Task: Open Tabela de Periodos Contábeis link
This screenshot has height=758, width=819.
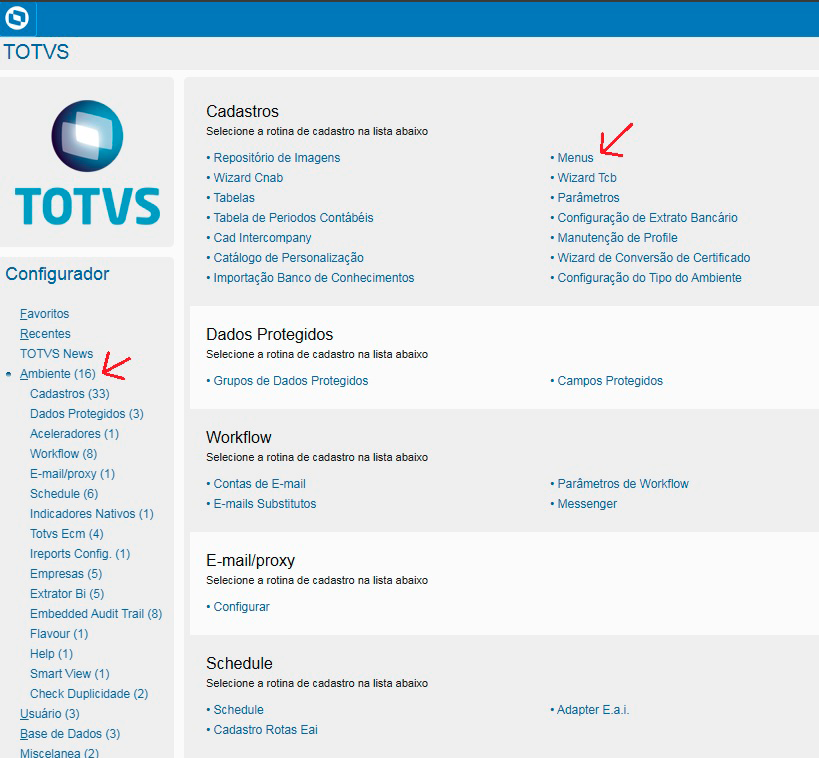Action: click(294, 218)
